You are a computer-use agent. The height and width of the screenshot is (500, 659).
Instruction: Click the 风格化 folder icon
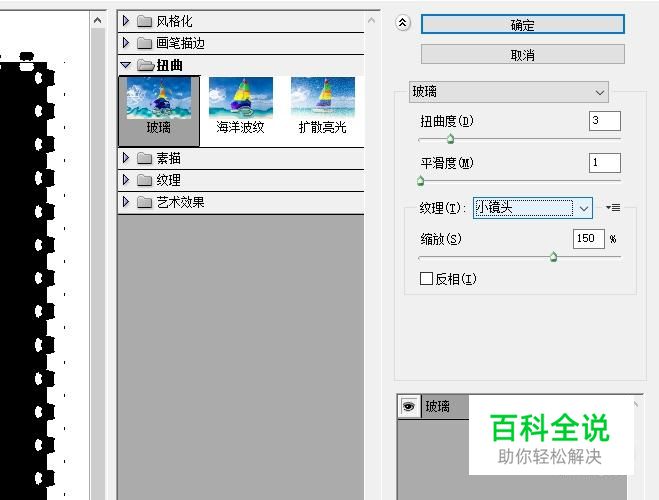point(145,21)
